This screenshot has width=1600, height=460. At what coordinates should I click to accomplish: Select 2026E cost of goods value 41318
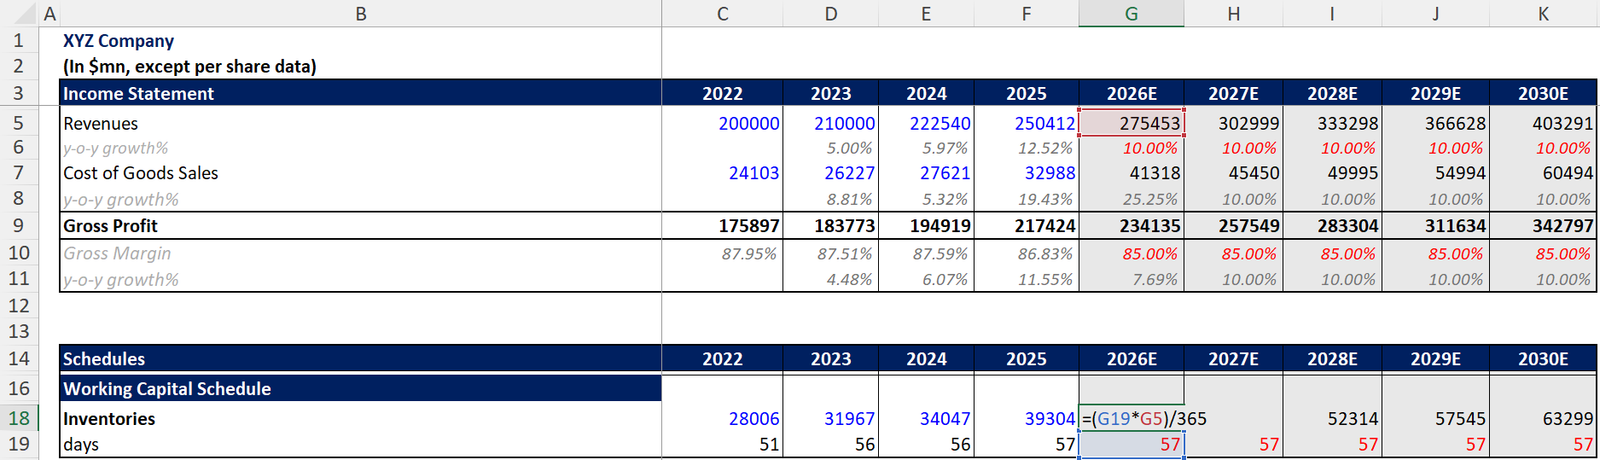click(1131, 173)
